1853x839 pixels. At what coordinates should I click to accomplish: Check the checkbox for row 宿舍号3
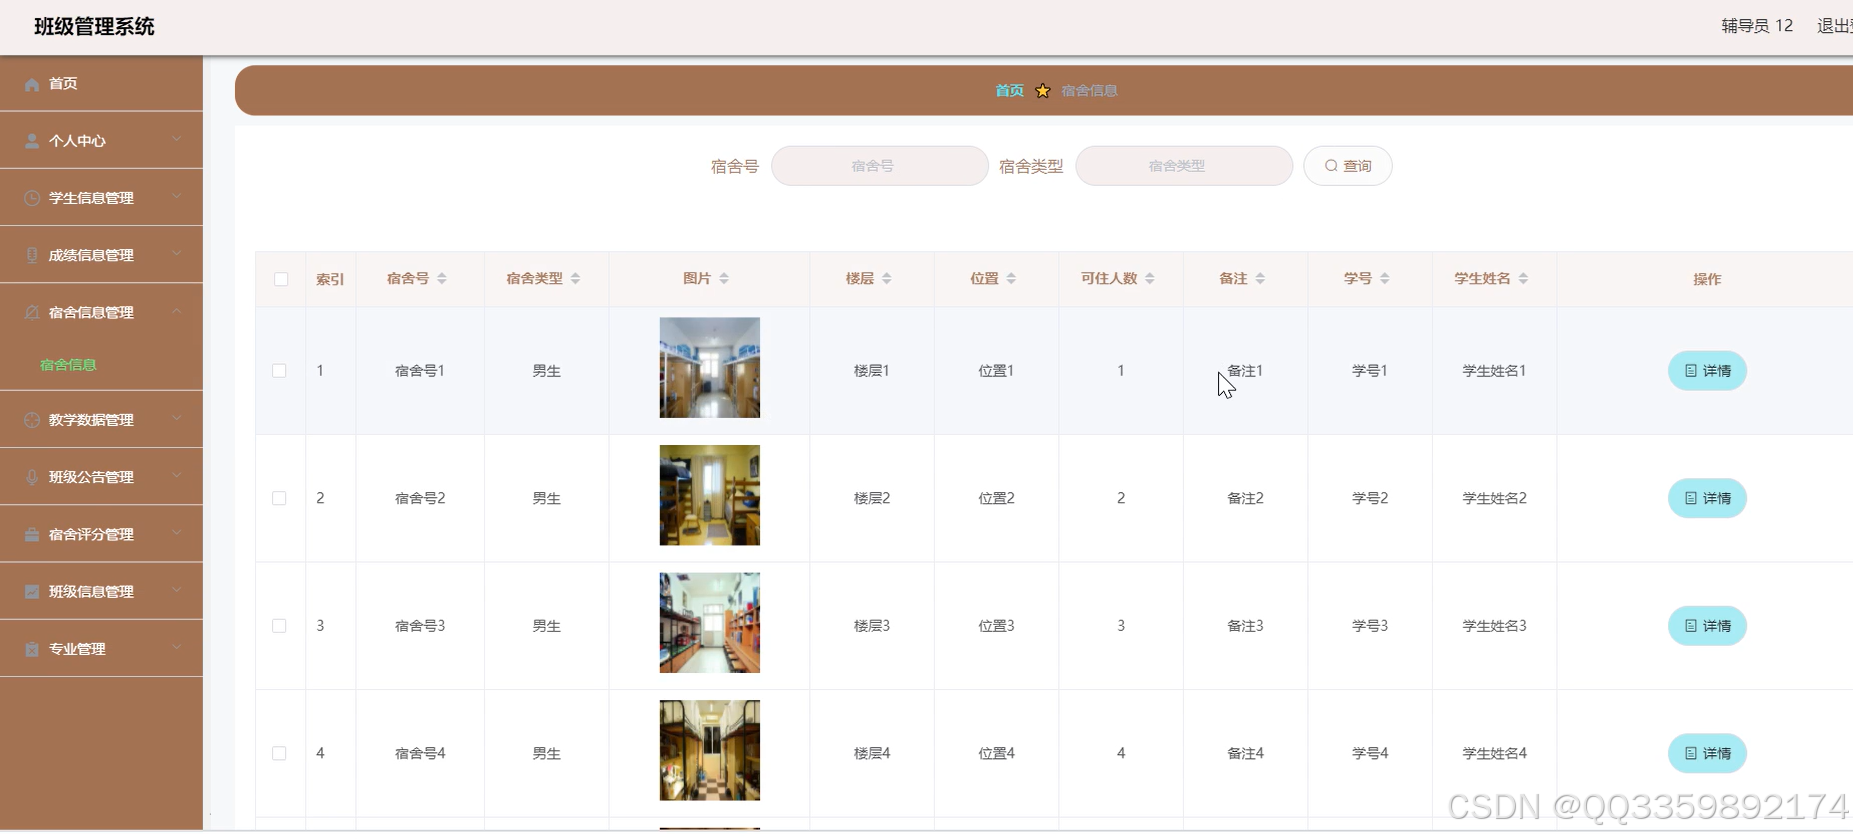click(279, 625)
